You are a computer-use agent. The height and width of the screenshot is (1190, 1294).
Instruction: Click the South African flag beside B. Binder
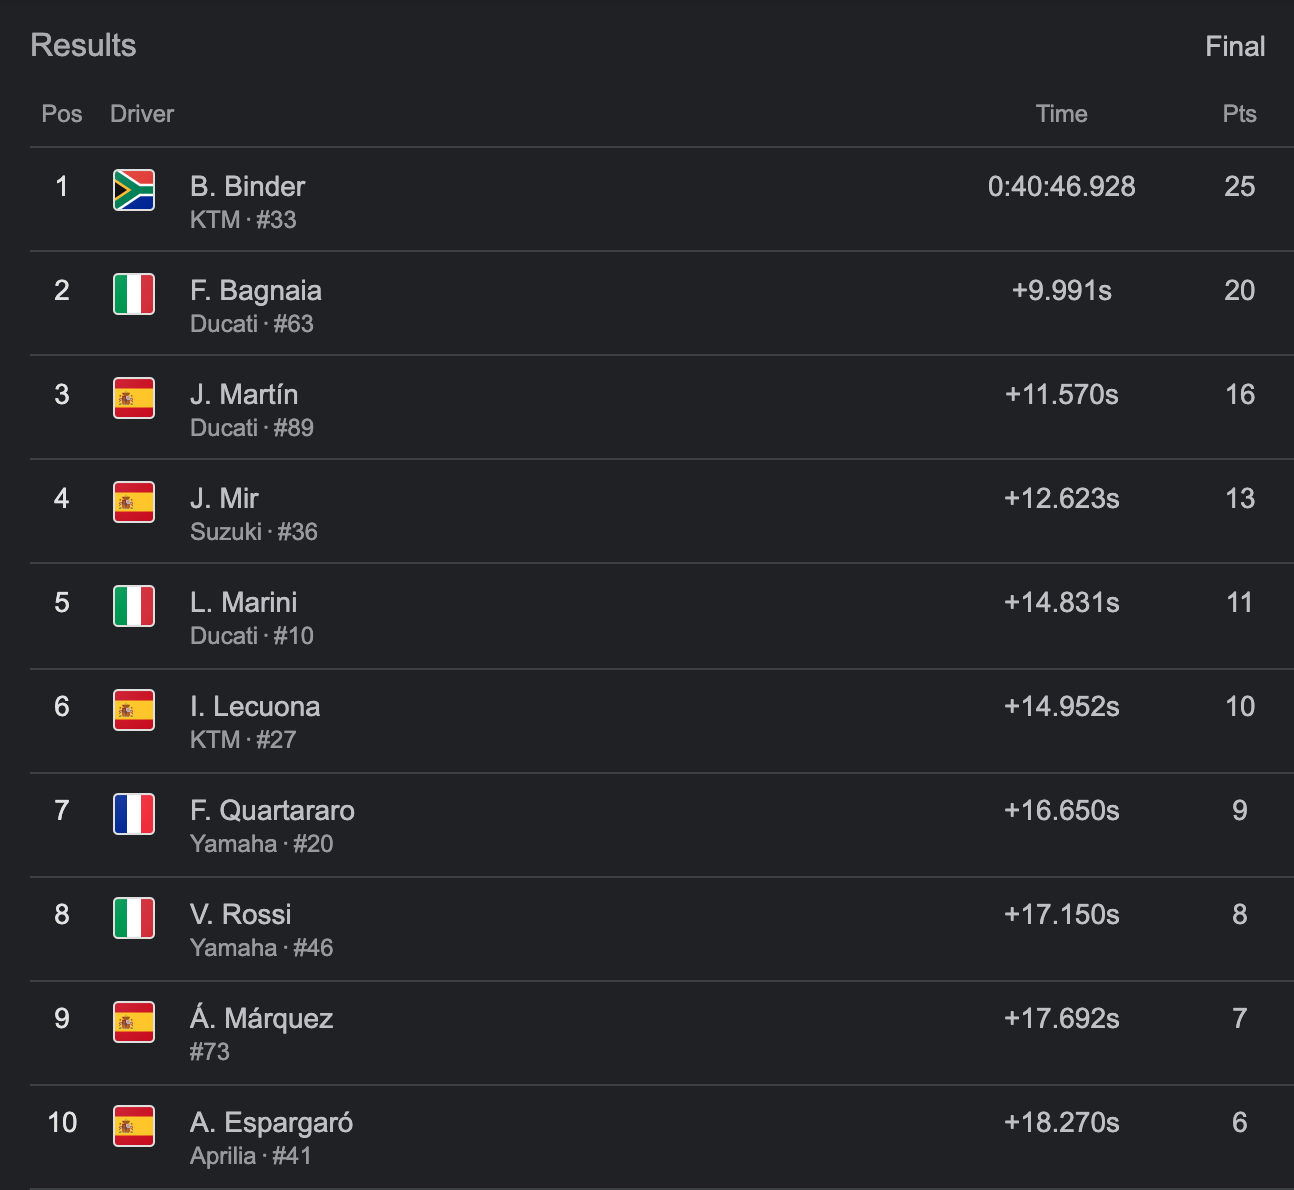click(134, 190)
